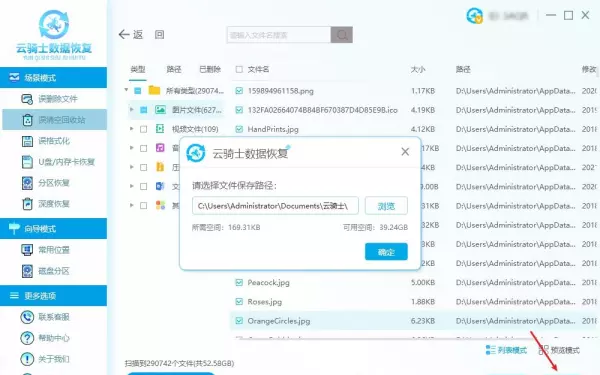Viewport: 600px width, 375px height.
Task: Click 浏览 to browse save path
Action: pos(386,206)
